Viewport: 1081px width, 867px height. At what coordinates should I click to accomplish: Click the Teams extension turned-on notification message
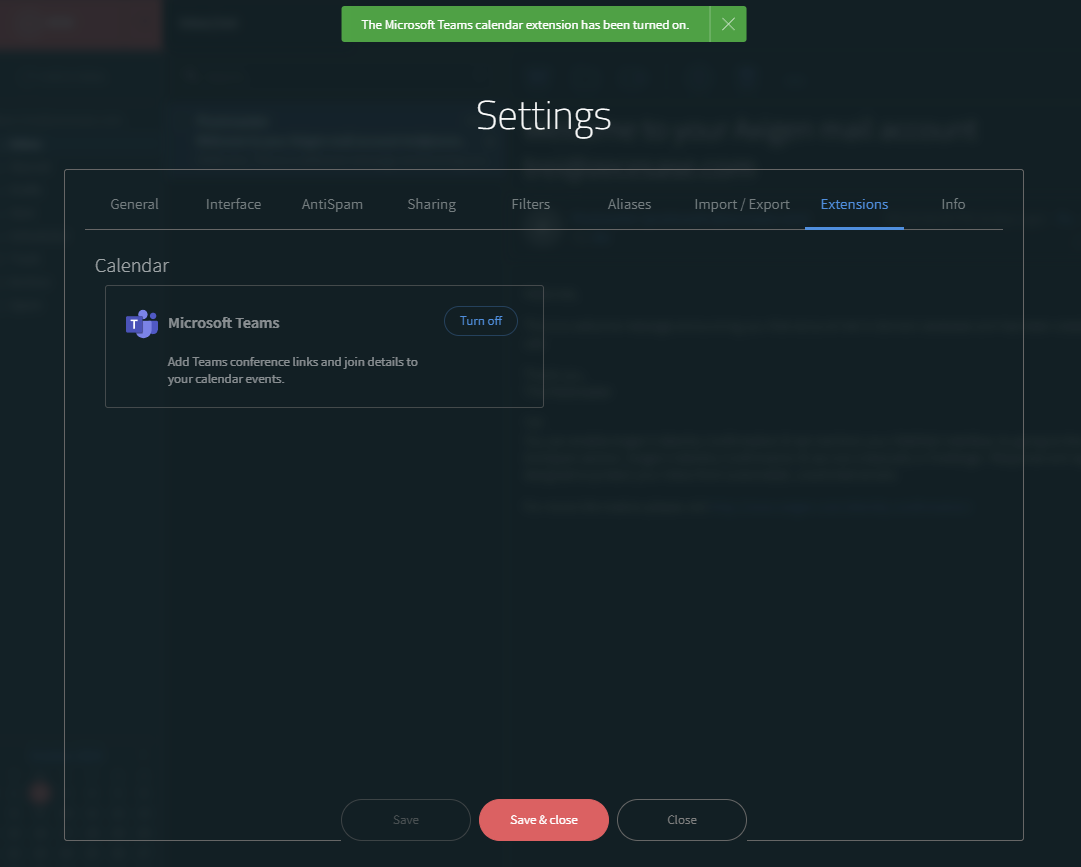525,25
